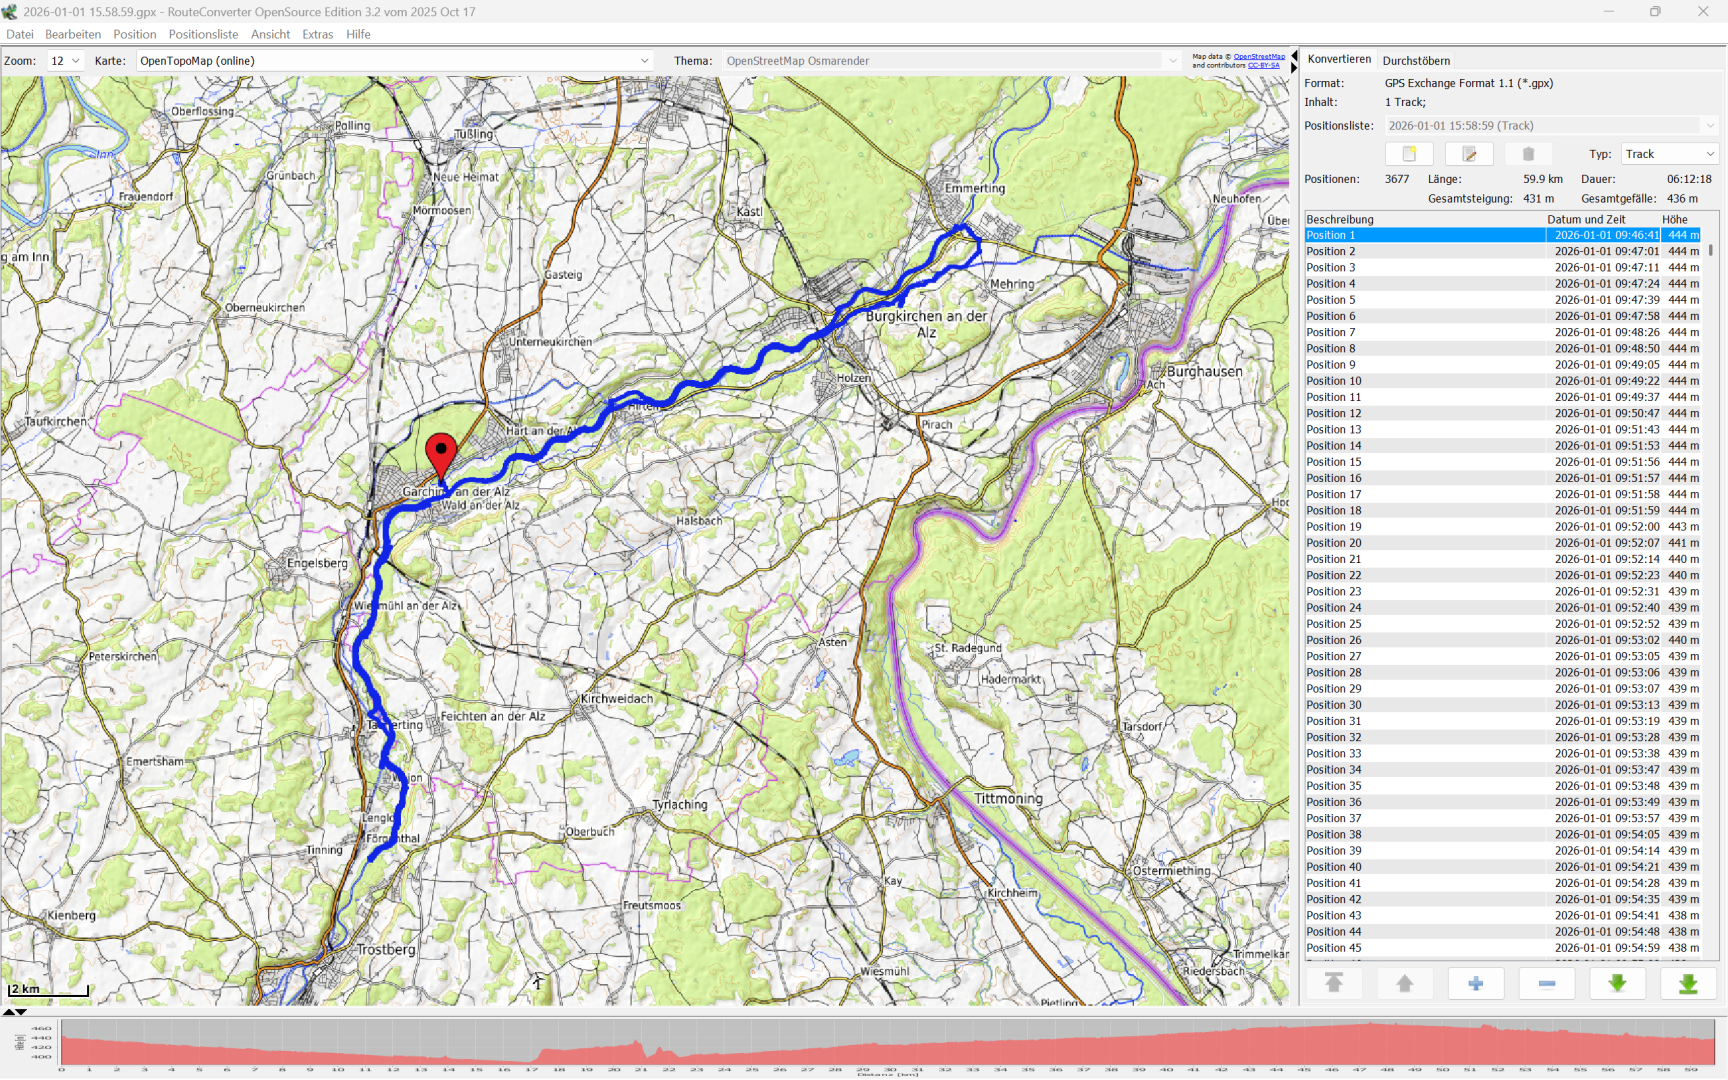This screenshot has width=1728, height=1080.
Task: Create a new position list
Action: (x=1409, y=154)
